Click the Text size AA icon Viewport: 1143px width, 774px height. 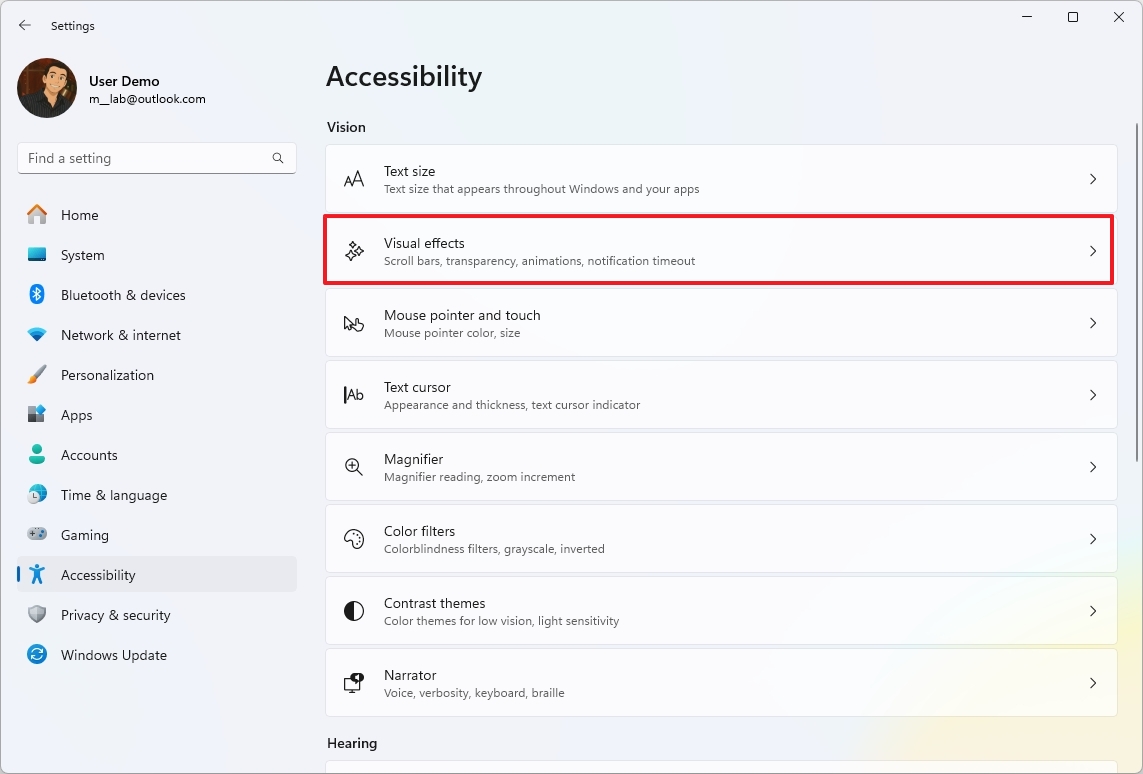tap(354, 180)
